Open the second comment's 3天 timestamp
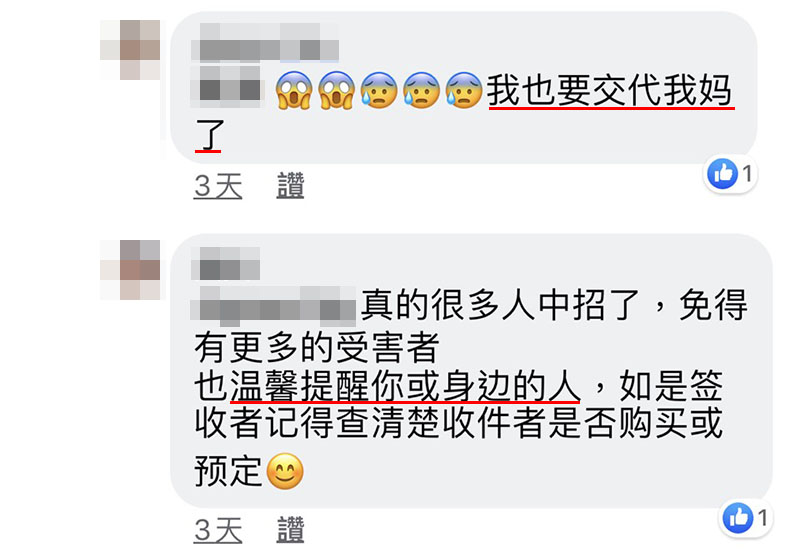Image resolution: width=800 pixels, height=553 pixels. (x=218, y=530)
